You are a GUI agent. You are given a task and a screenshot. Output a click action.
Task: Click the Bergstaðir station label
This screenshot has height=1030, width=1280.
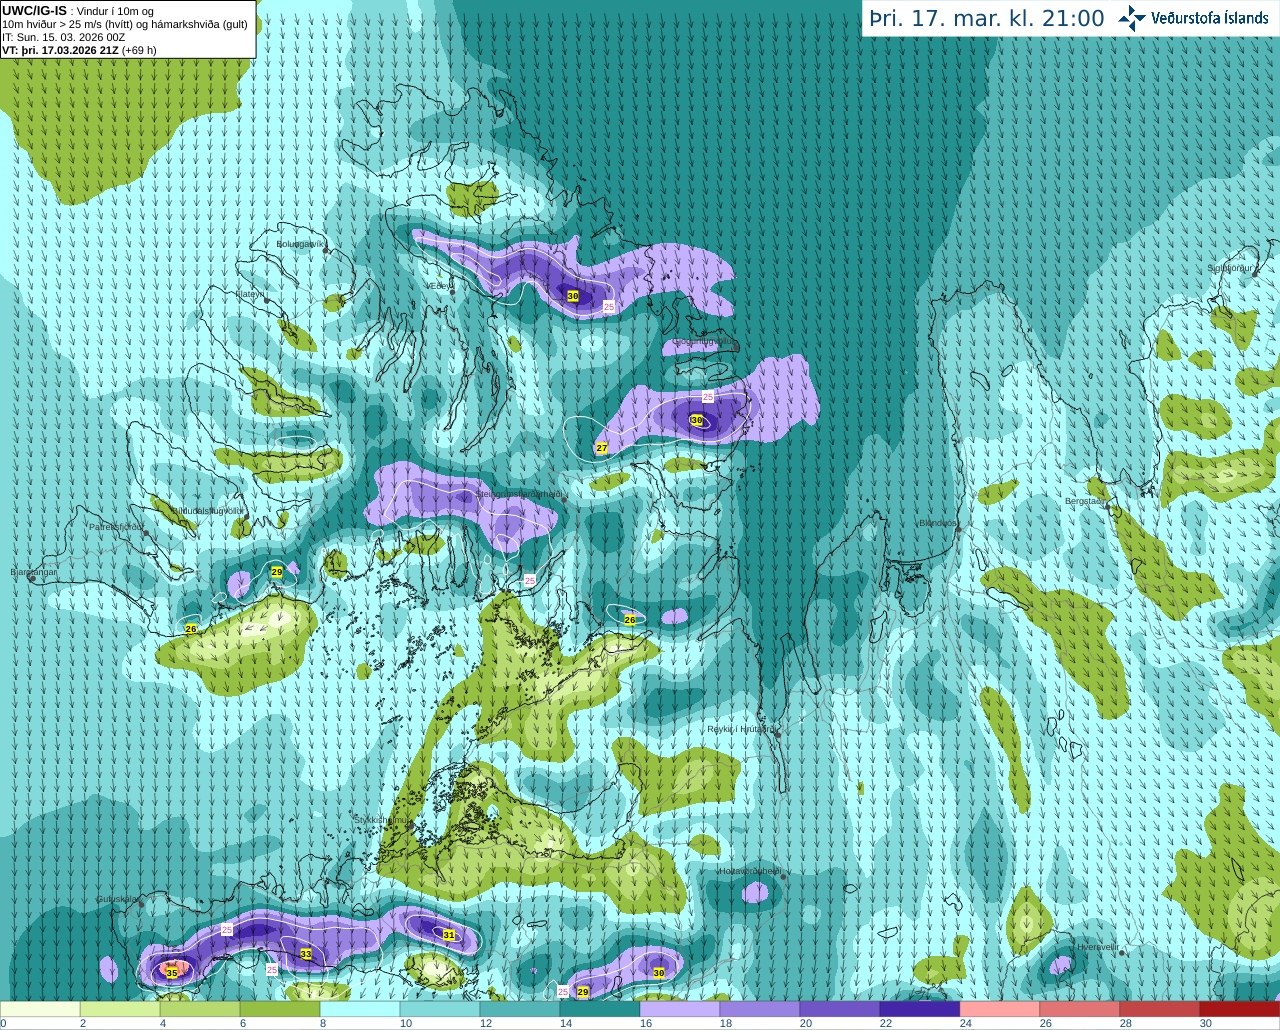pyautogui.click(x=1087, y=501)
